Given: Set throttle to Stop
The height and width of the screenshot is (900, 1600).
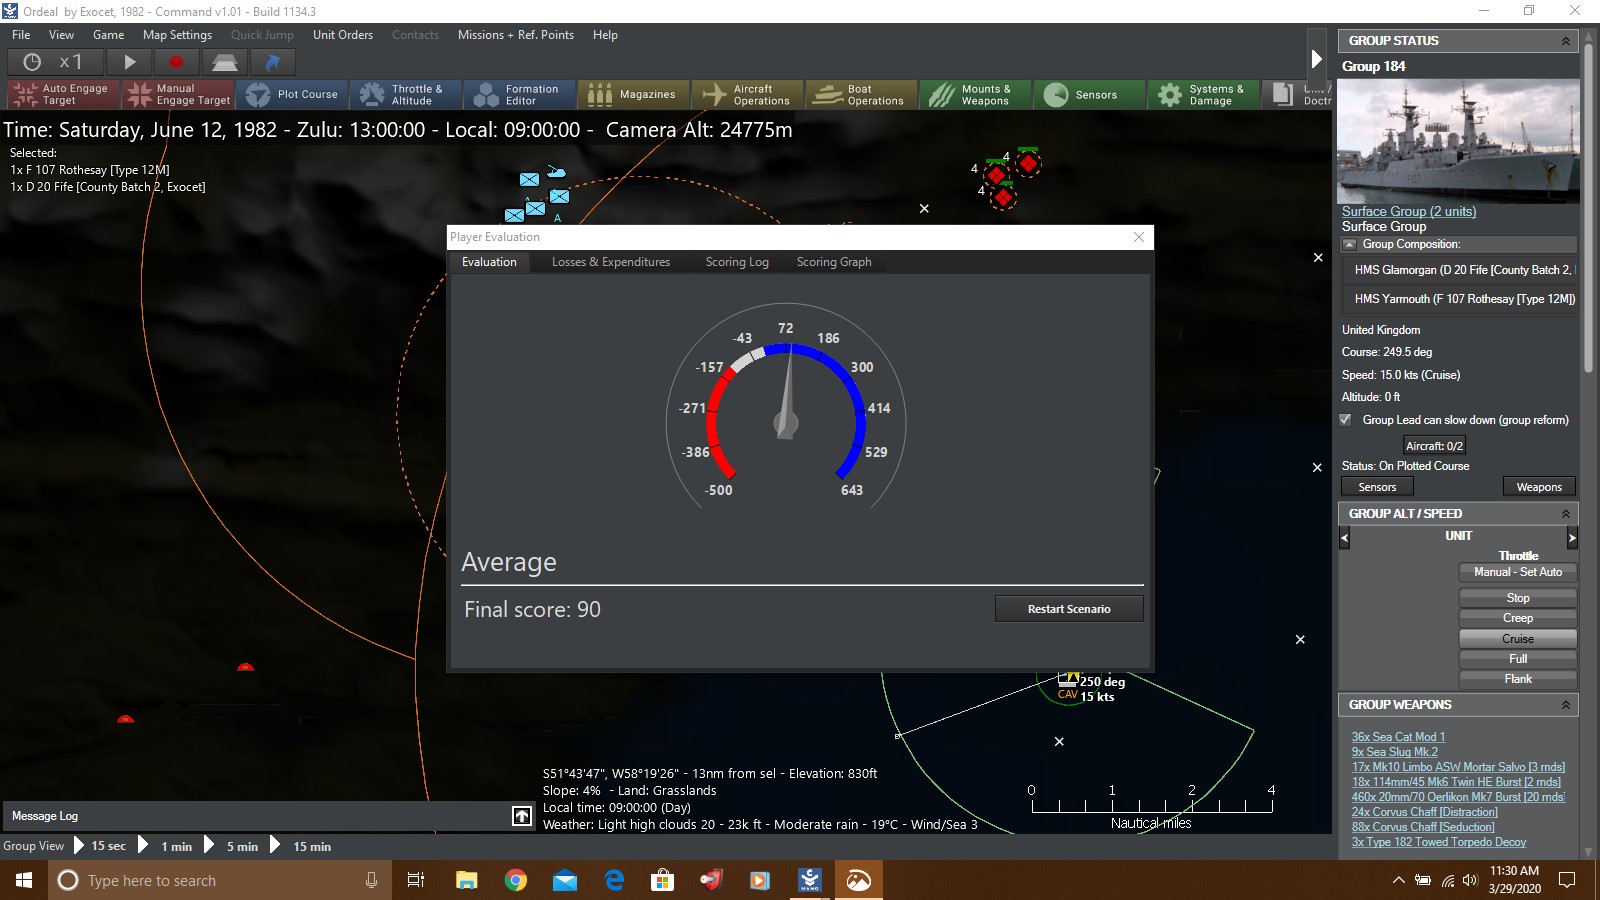Looking at the screenshot, I should point(1517,598).
